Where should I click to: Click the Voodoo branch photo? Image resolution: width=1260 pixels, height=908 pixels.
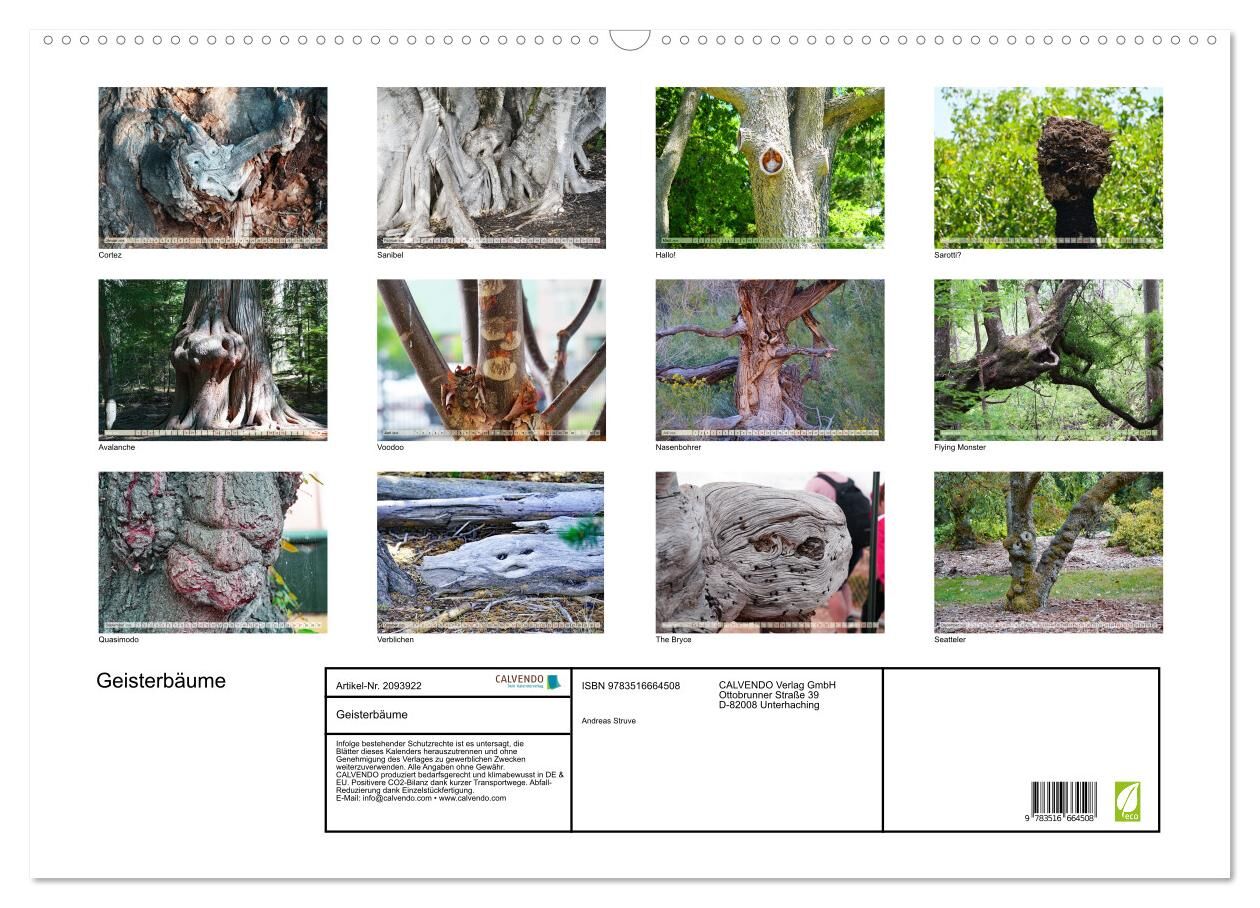(491, 359)
